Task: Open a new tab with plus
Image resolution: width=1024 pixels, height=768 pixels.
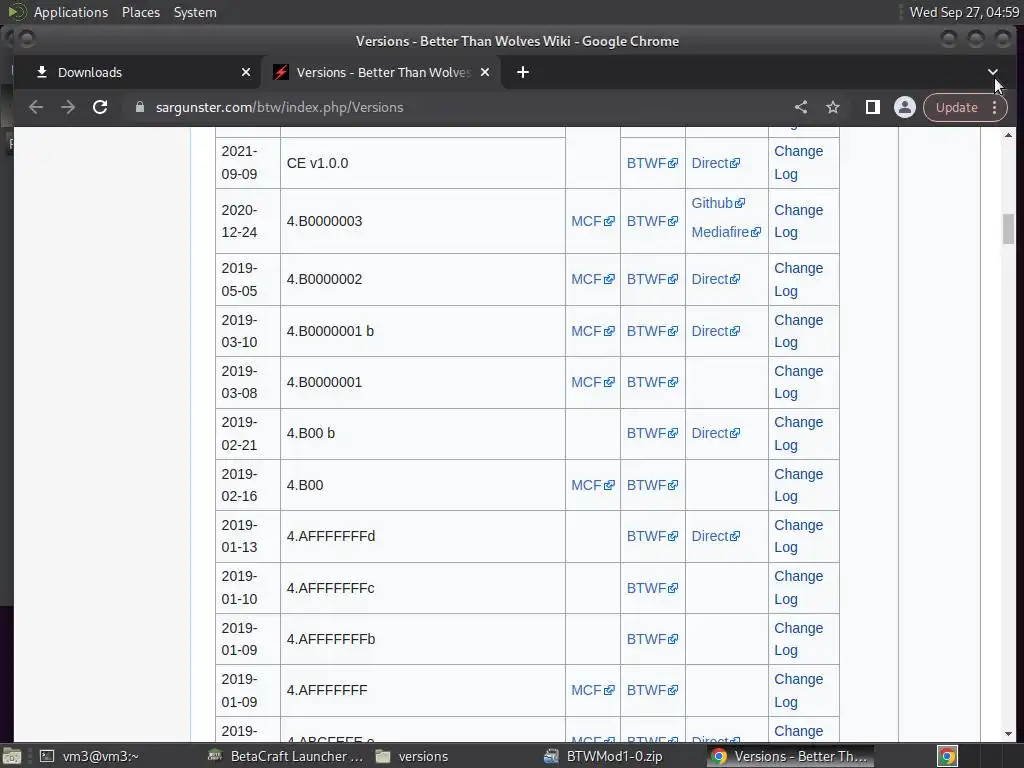Action: pyautogui.click(x=522, y=72)
